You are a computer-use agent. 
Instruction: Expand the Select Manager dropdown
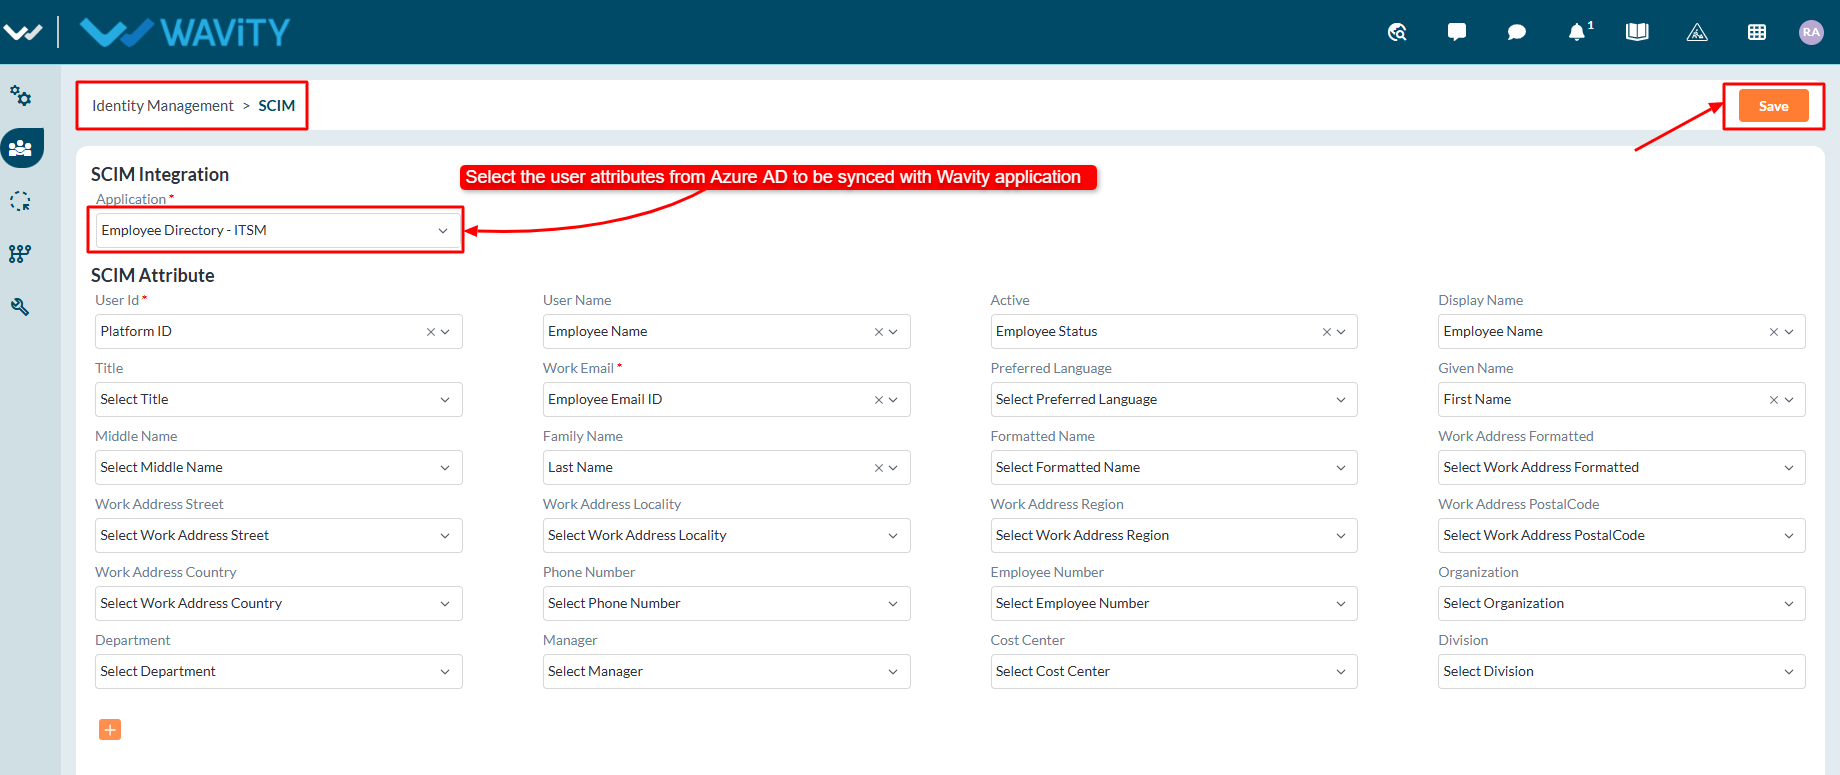pos(727,672)
